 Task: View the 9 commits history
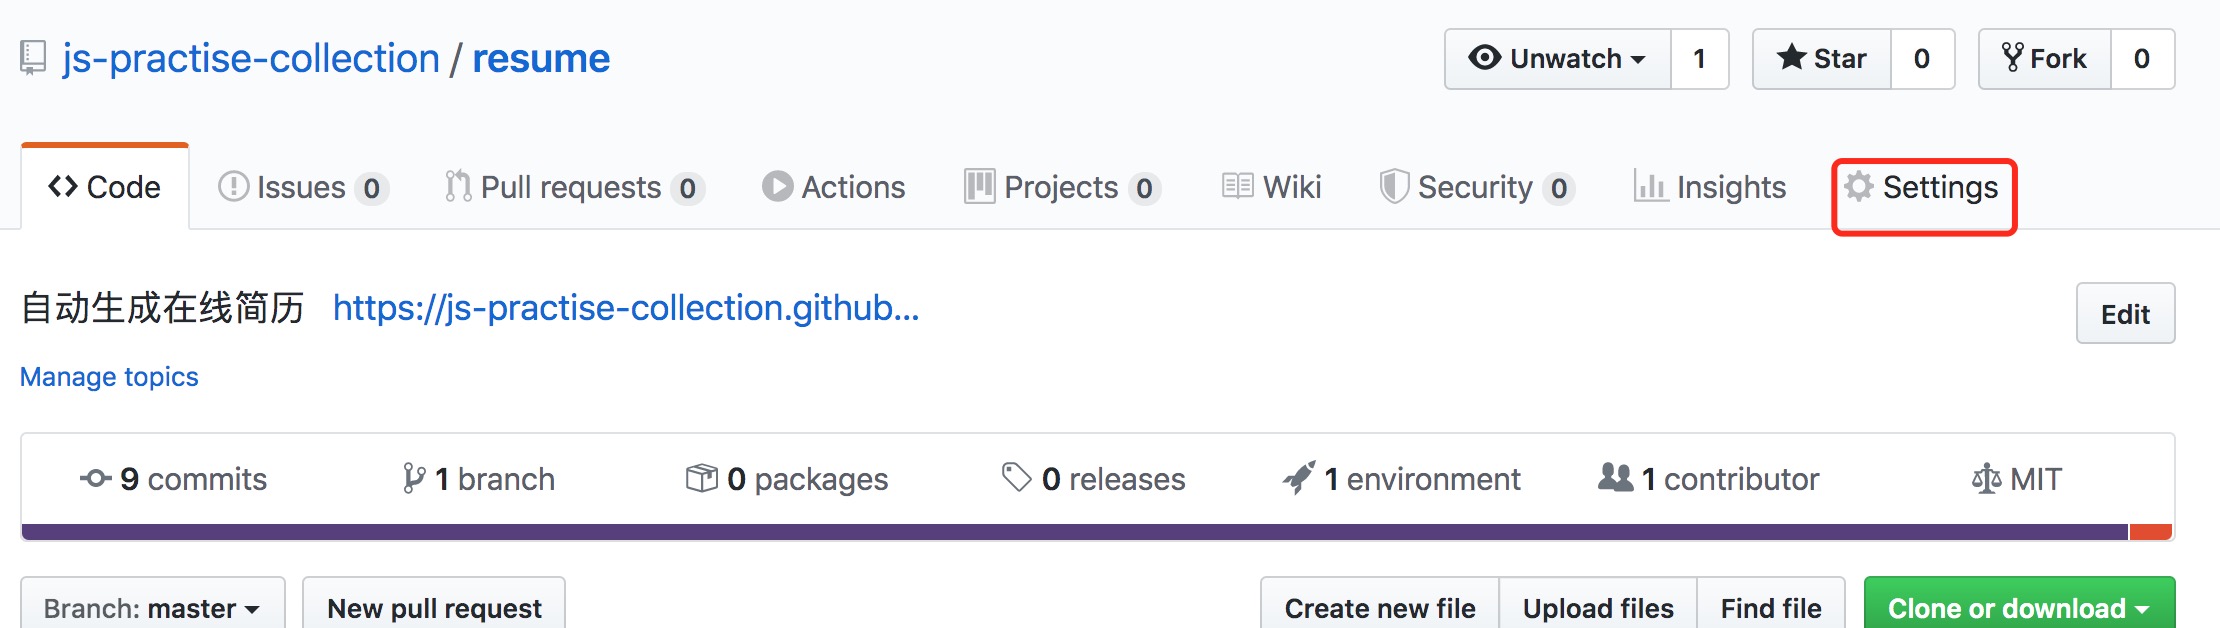coord(174,479)
